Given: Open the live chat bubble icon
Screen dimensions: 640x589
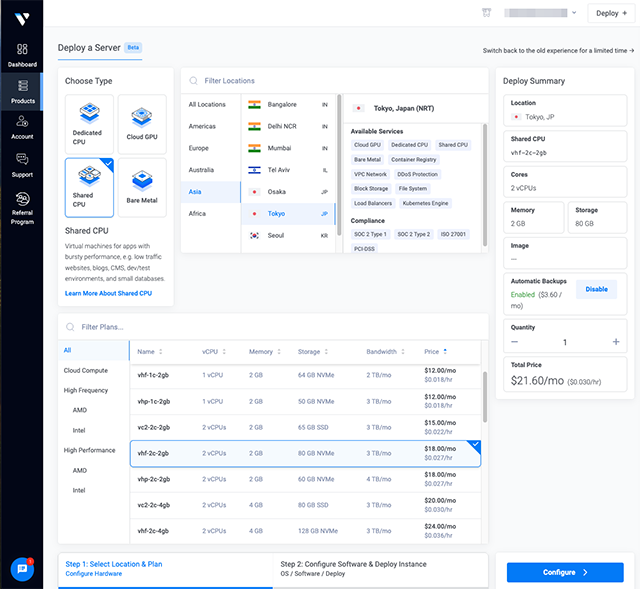Looking at the screenshot, I should (x=22, y=569).
